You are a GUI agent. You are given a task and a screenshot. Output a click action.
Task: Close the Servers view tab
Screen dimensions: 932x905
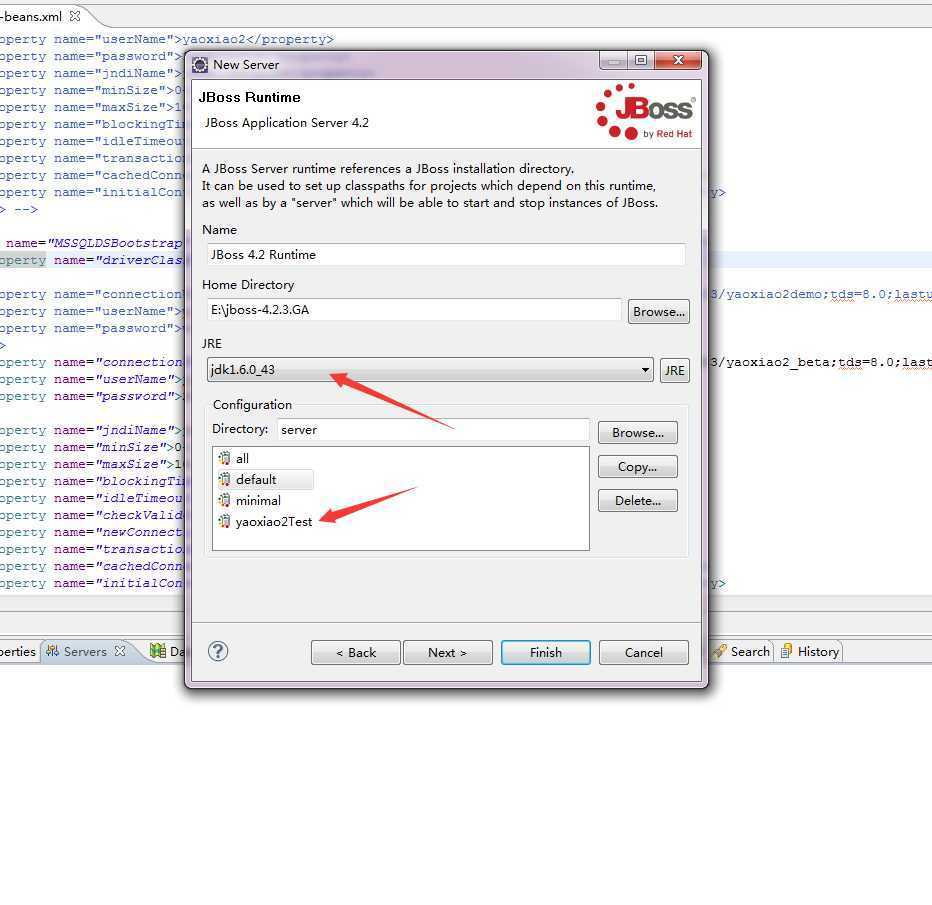point(120,651)
